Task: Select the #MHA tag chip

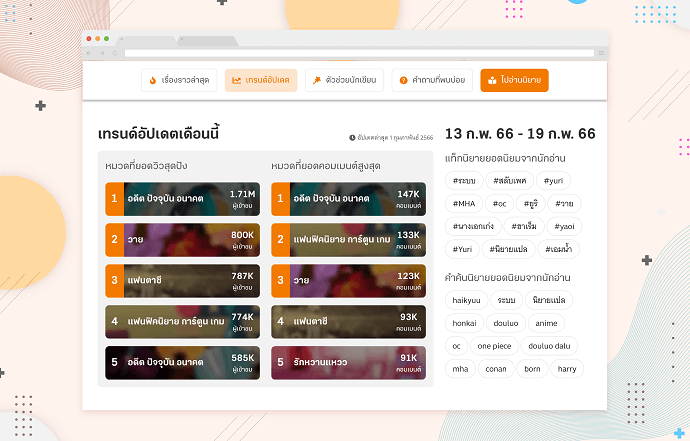Action: pos(464,203)
